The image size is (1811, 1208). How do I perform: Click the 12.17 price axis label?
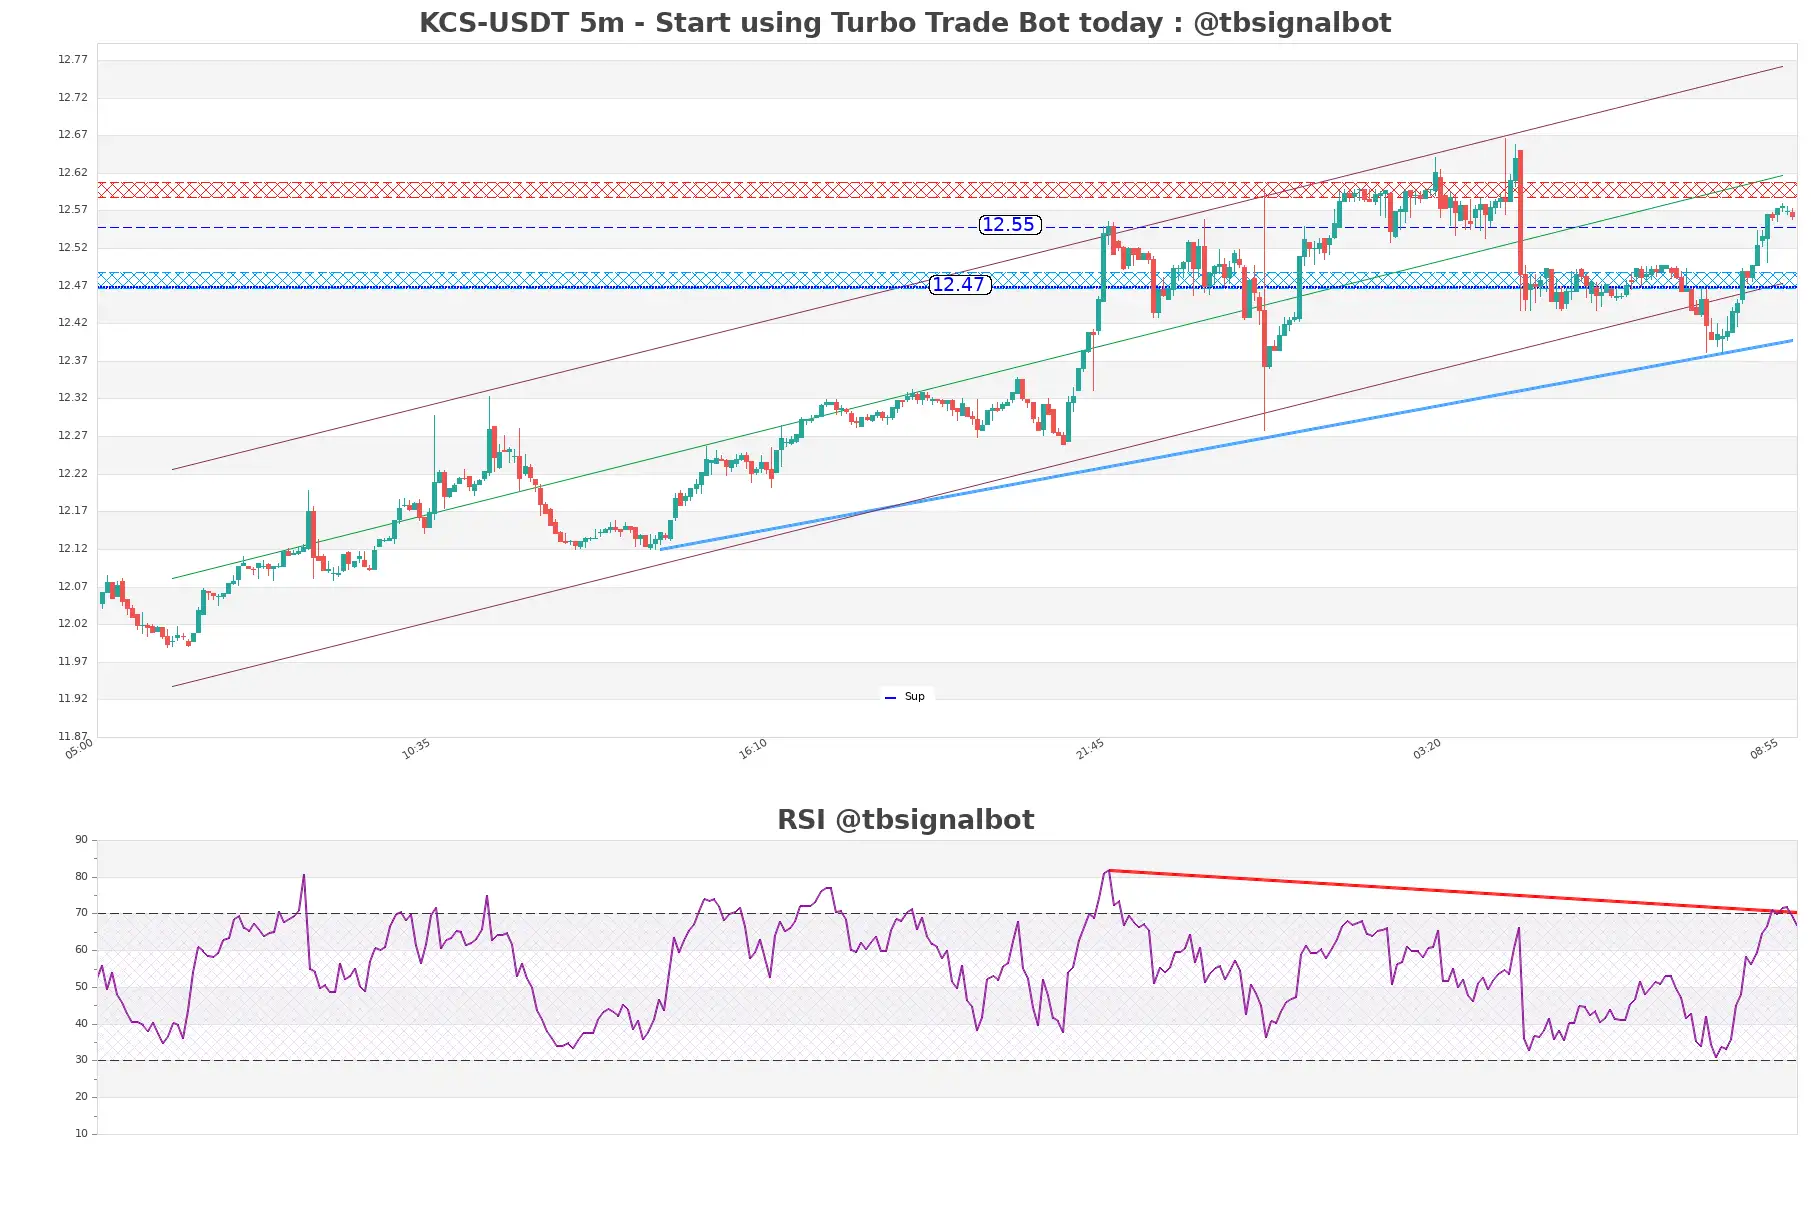click(x=73, y=511)
